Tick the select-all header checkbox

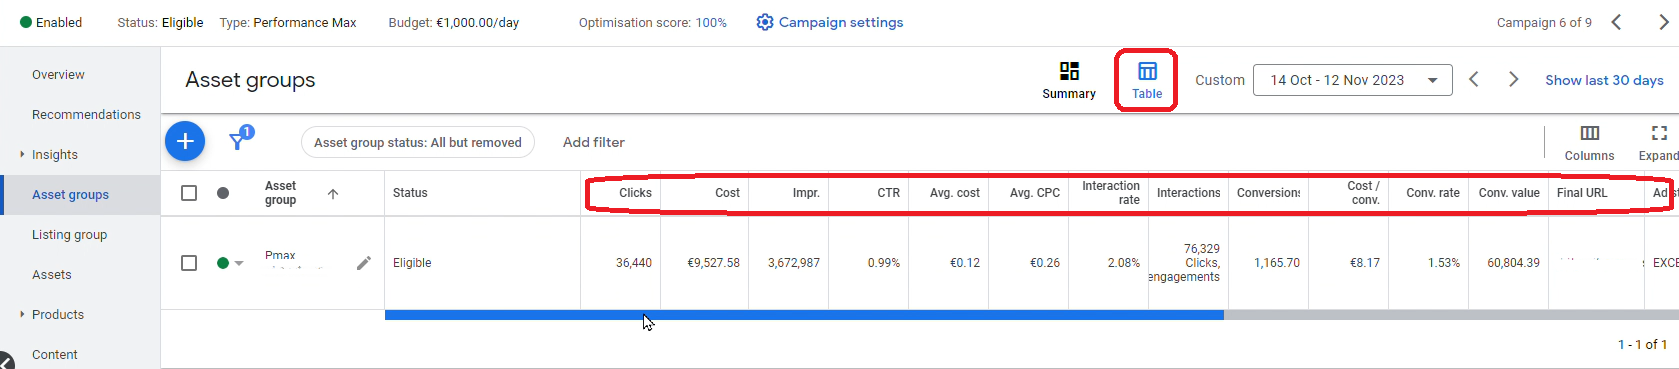[x=189, y=193]
